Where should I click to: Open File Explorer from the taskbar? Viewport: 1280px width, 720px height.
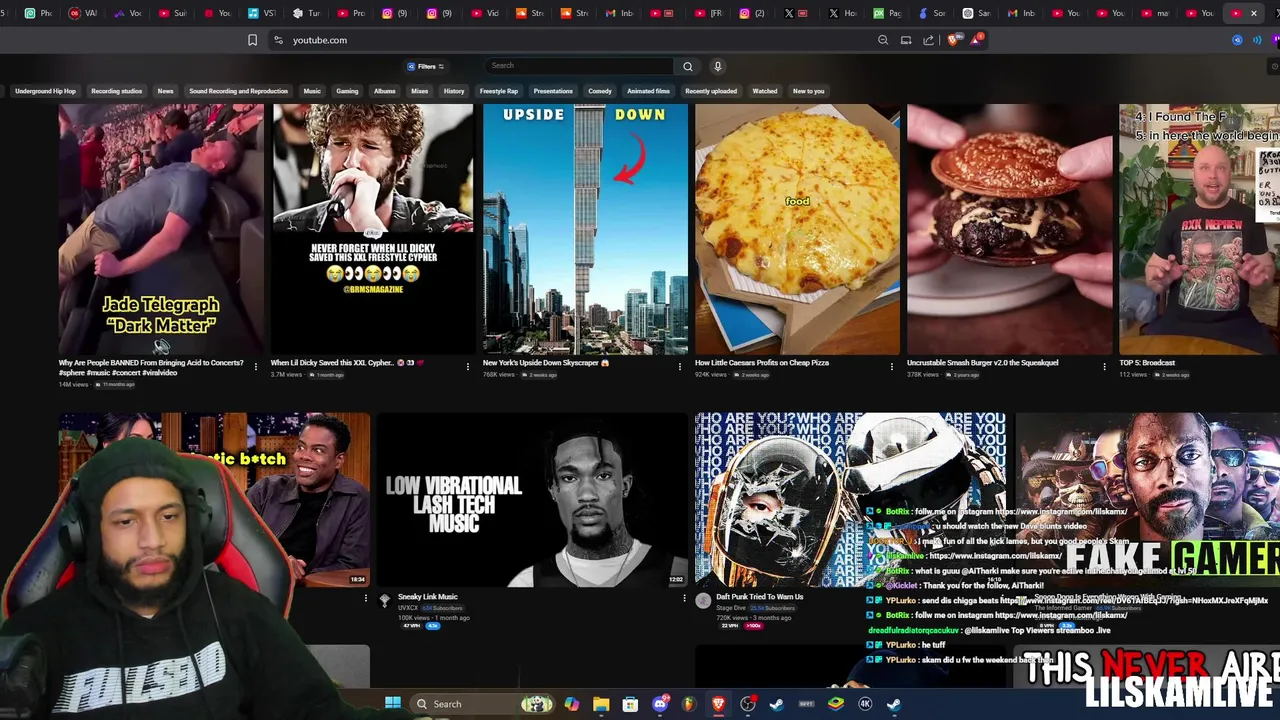click(601, 704)
